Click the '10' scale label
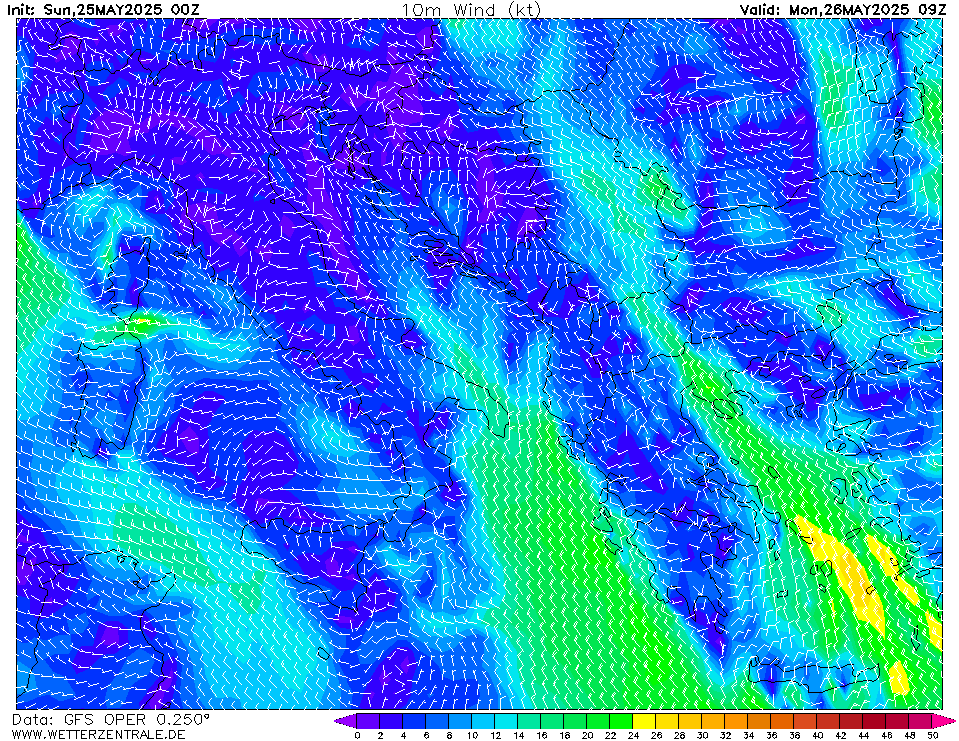Screen dimensions: 959x741 tap(472, 735)
